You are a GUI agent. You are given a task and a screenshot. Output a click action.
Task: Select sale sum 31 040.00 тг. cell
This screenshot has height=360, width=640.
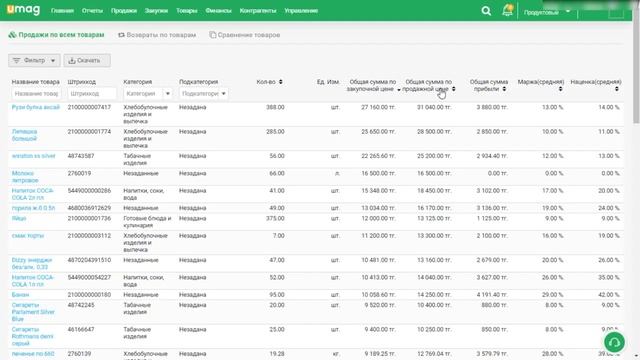(434, 107)
